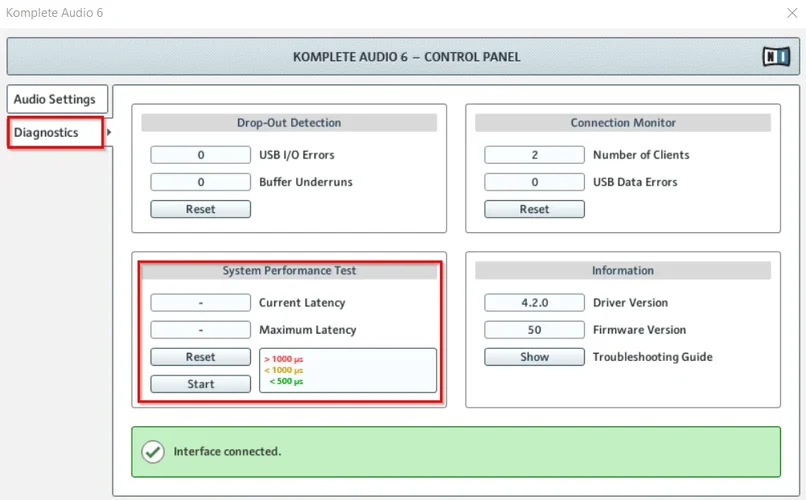Click the 'Troubleshooting Guide' label
This screenshot has height=500, width=806.
(x=653, y=357)
